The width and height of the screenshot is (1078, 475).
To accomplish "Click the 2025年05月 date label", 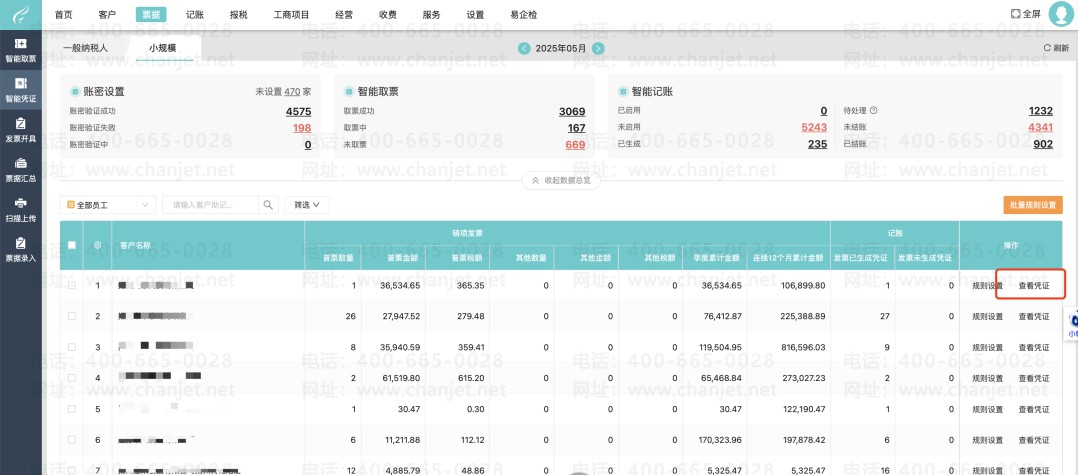I will coord(561,48).
